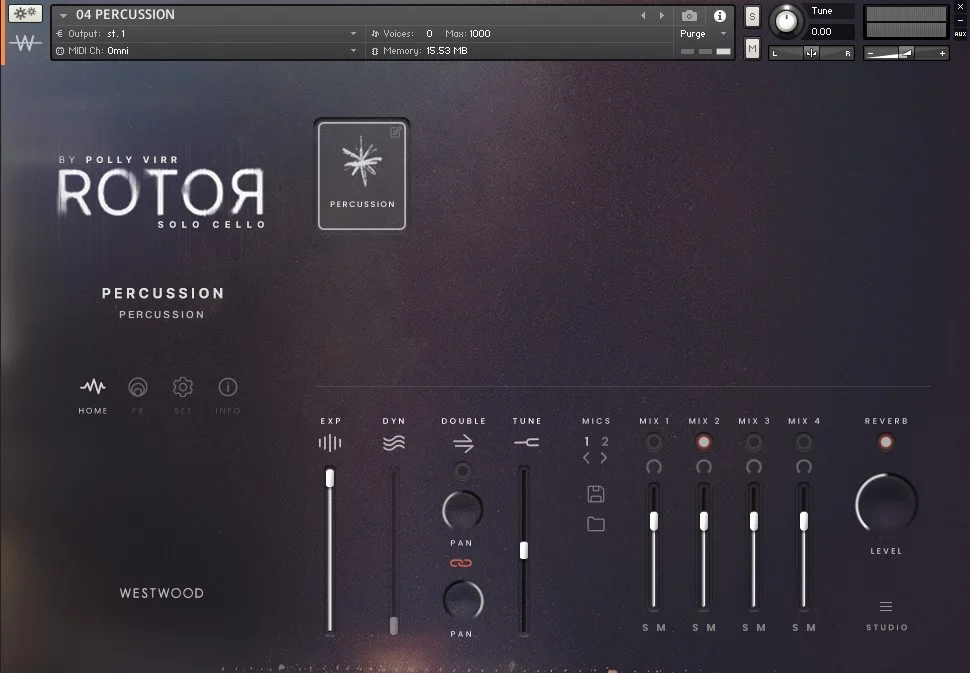Open the SET gear icon
970x673 pixels.
coord(182,387)
